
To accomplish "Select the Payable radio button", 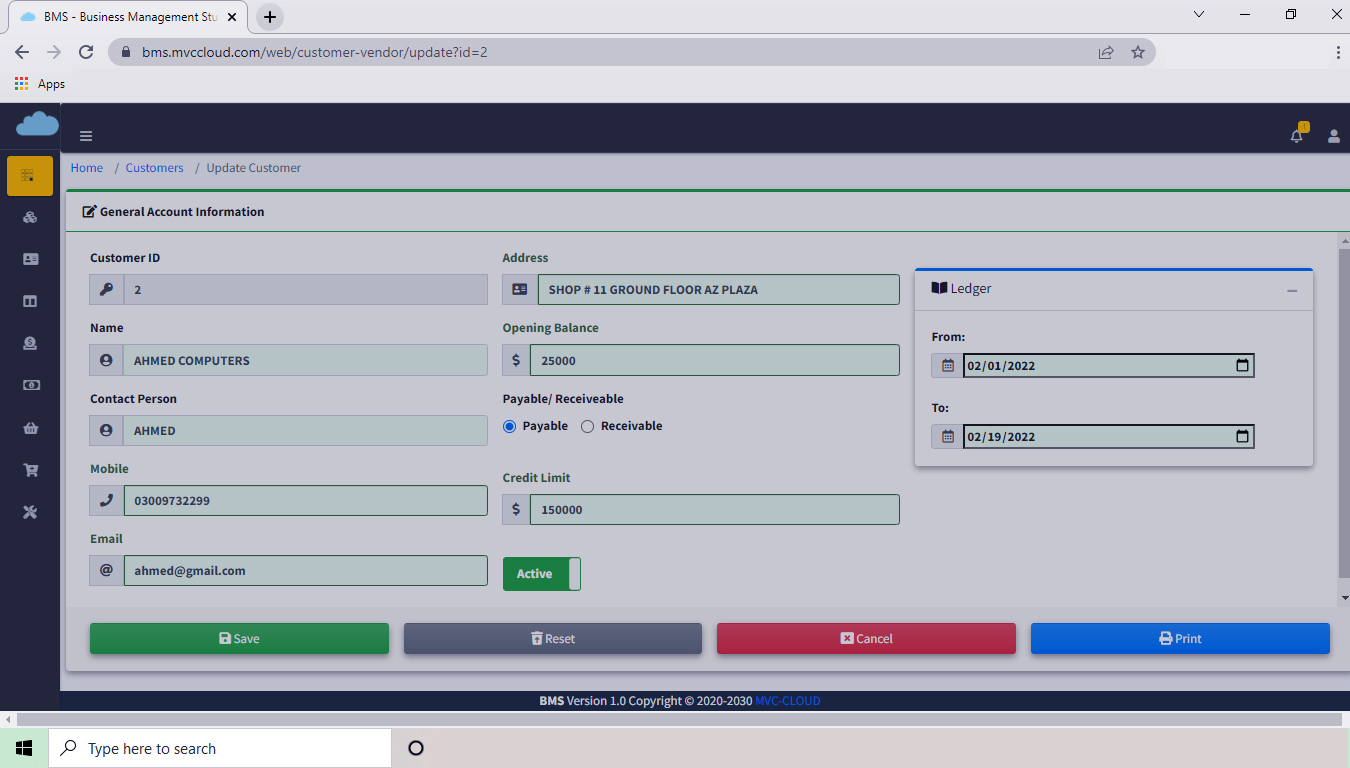I will pos(509,426).
